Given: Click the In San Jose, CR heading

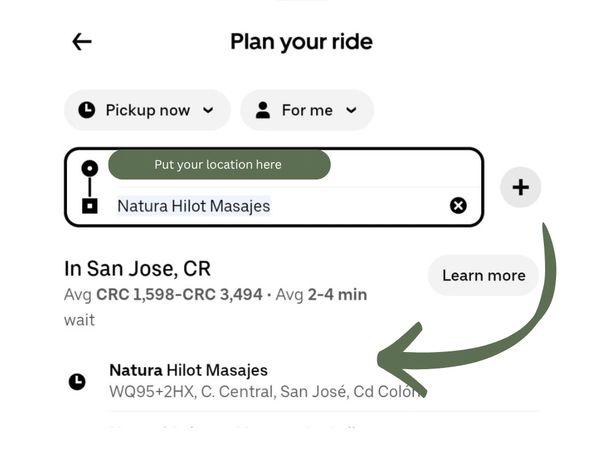Looking at the screenshot, I should (x=137, y=268).
